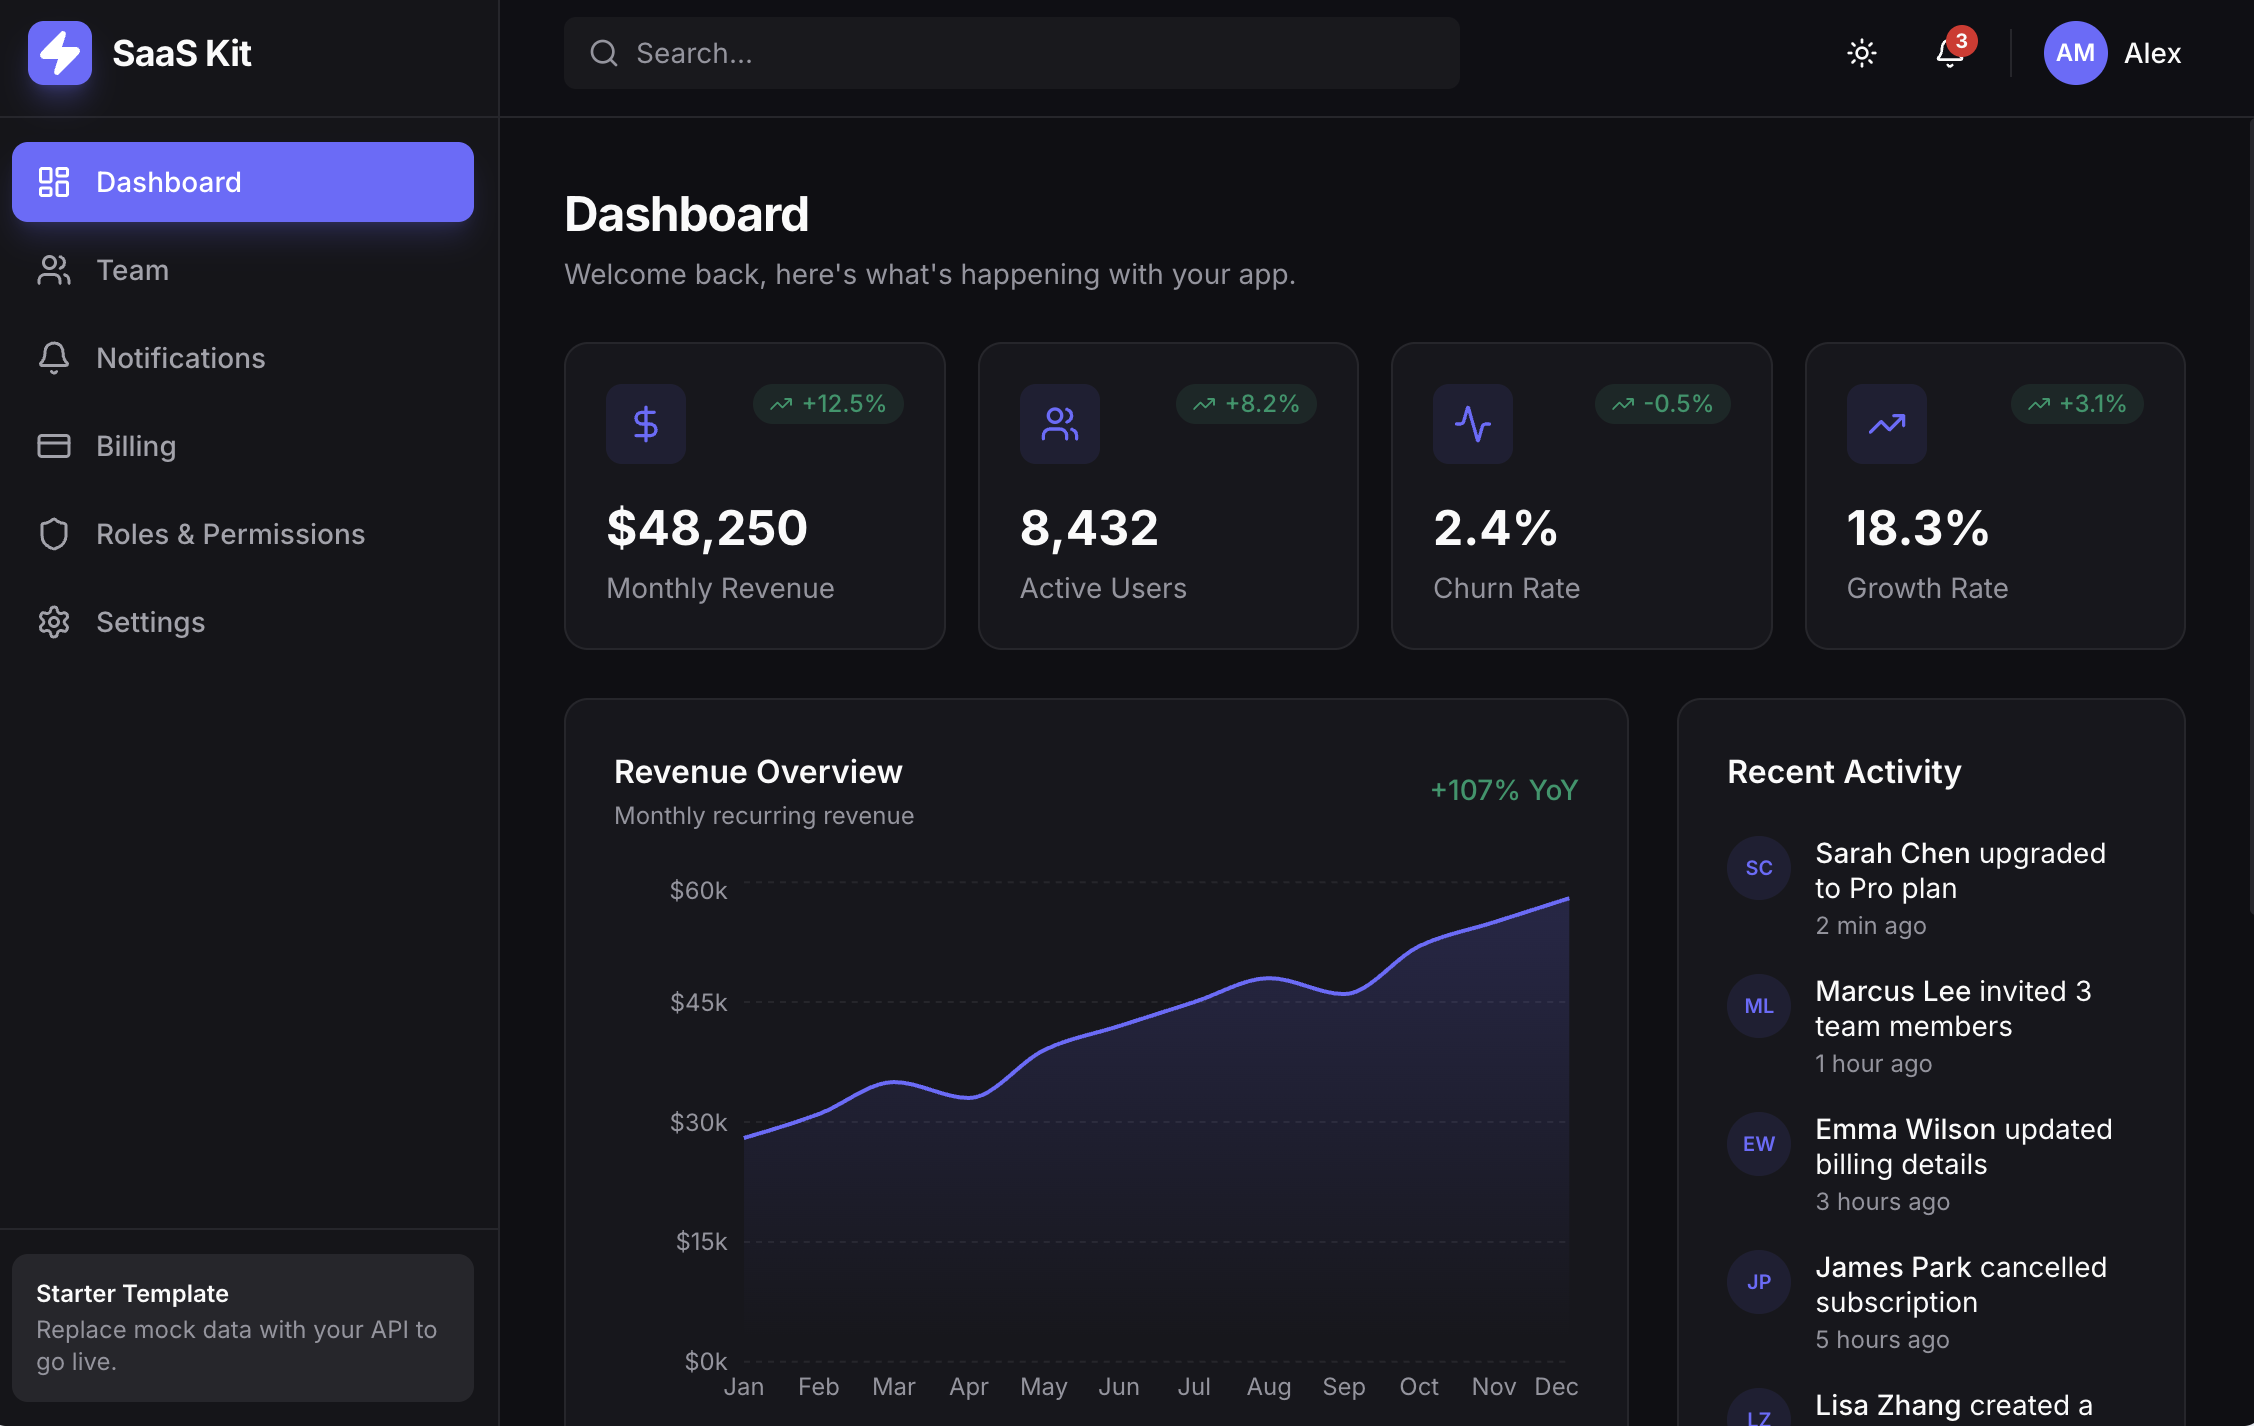Open Roles & Permissions
The height and width of the screenshot is (1426, 2254).
[243, 534]
